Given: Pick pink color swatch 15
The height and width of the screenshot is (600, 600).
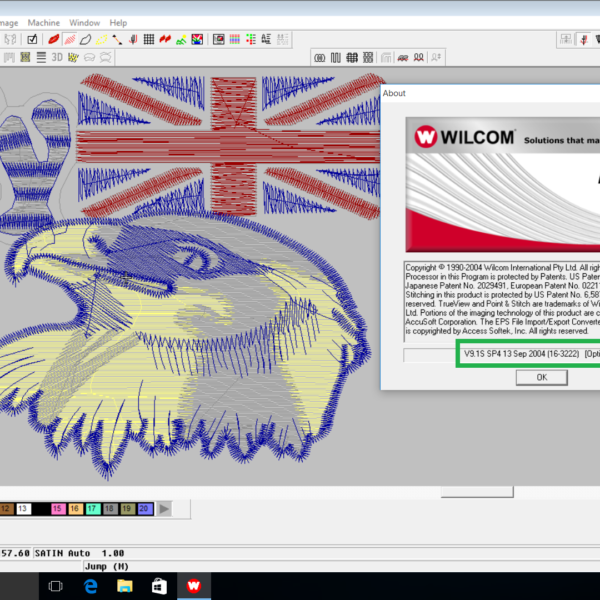Looking at the screenshot, I should point(60,509).
